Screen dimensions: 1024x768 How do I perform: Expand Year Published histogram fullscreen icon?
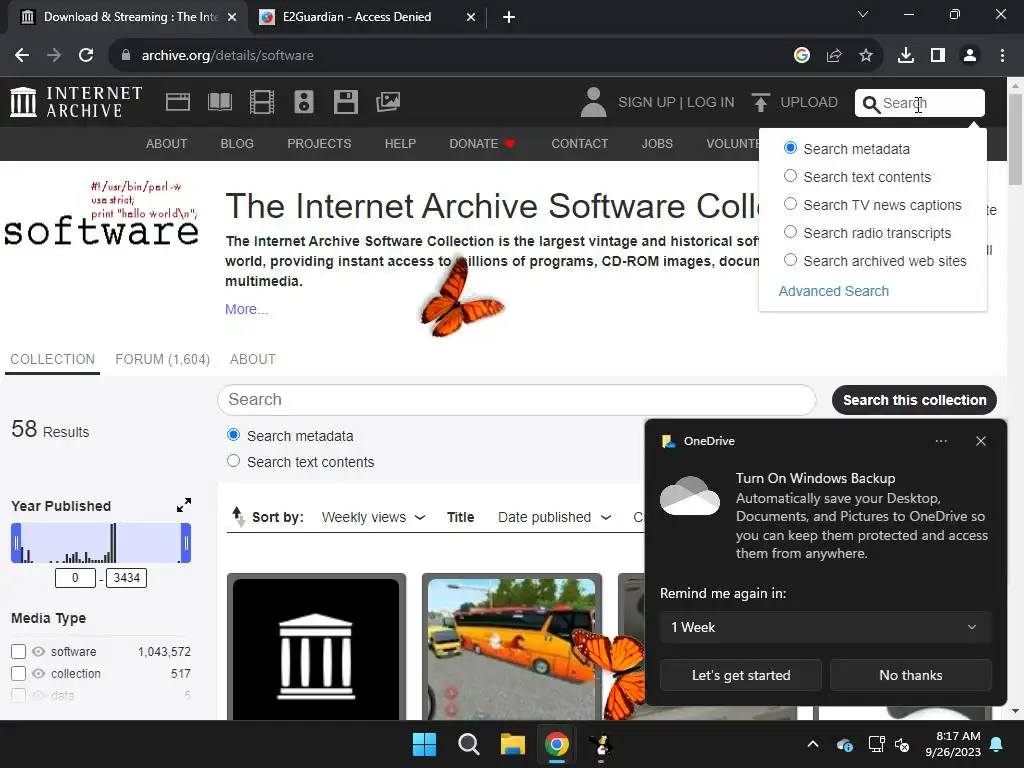(184, 505)
